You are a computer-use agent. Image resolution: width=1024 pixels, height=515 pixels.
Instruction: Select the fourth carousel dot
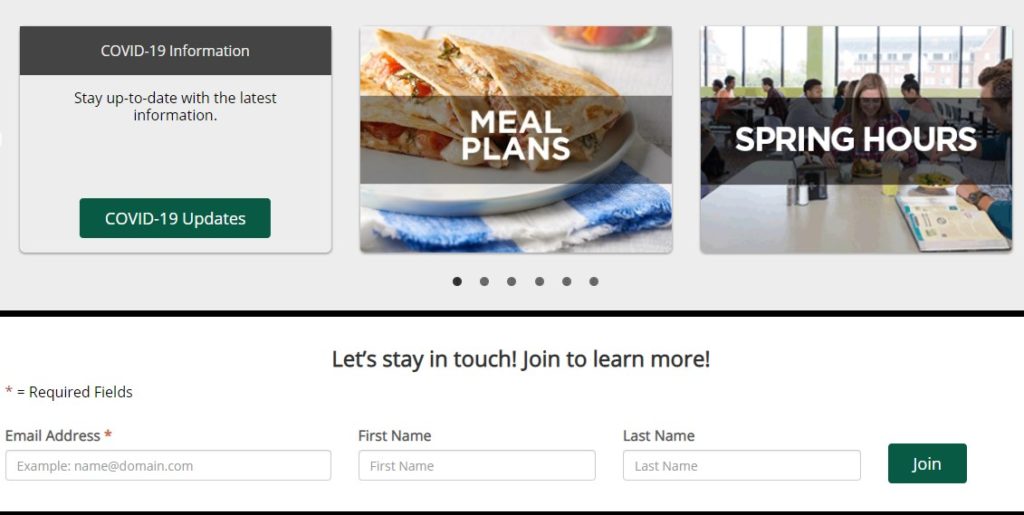click(539, 281)
